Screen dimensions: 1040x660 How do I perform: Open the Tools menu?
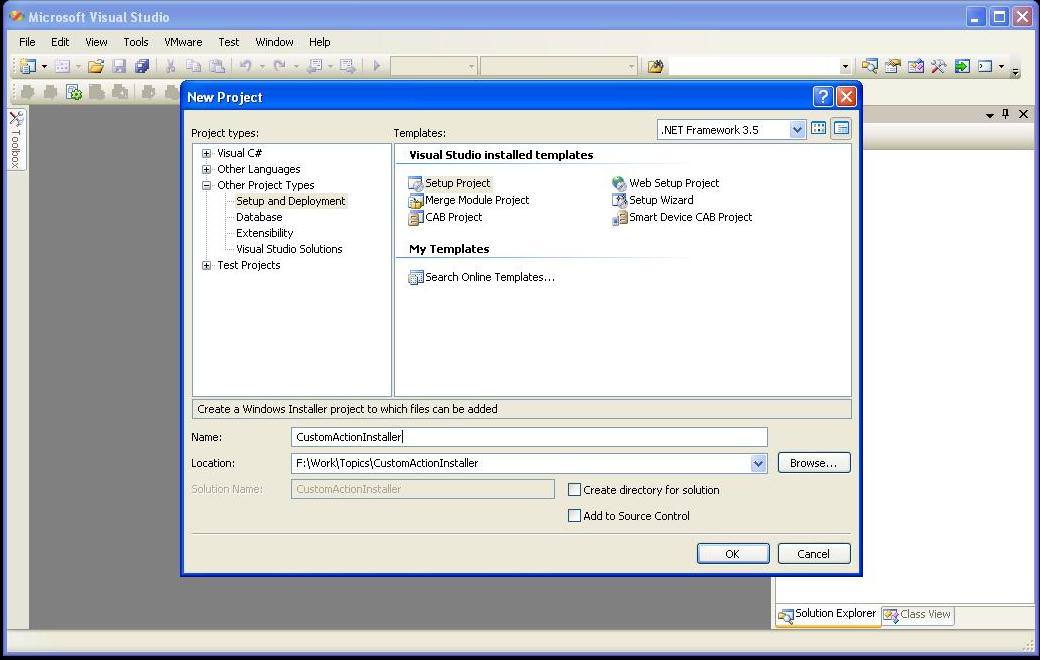[136, 42]
